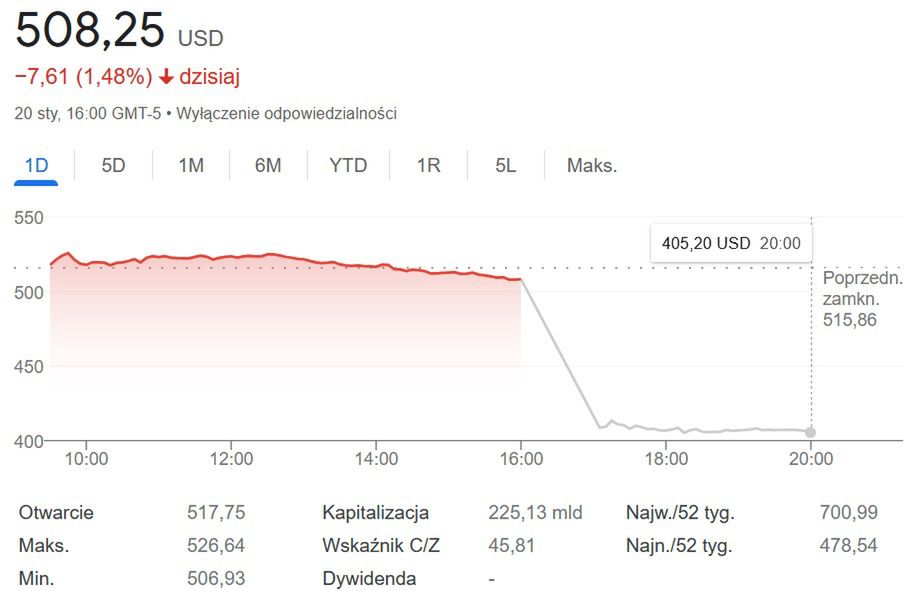Screen dimensions: 904x591
Task: Click the Kapitalizacja market cap value
Action: click(x=535, y=513)
